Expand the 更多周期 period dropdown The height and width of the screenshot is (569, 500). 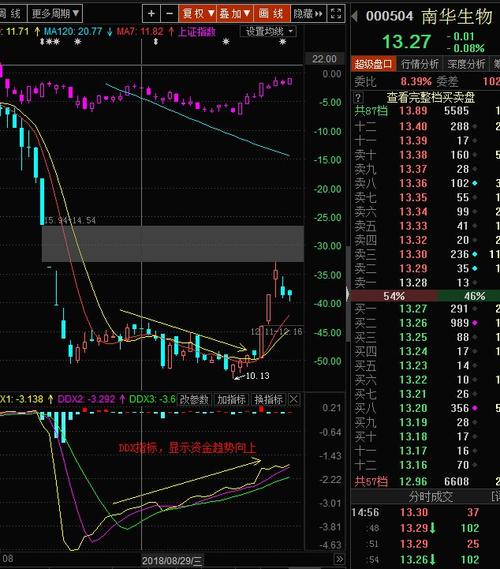tap(55, 14)
